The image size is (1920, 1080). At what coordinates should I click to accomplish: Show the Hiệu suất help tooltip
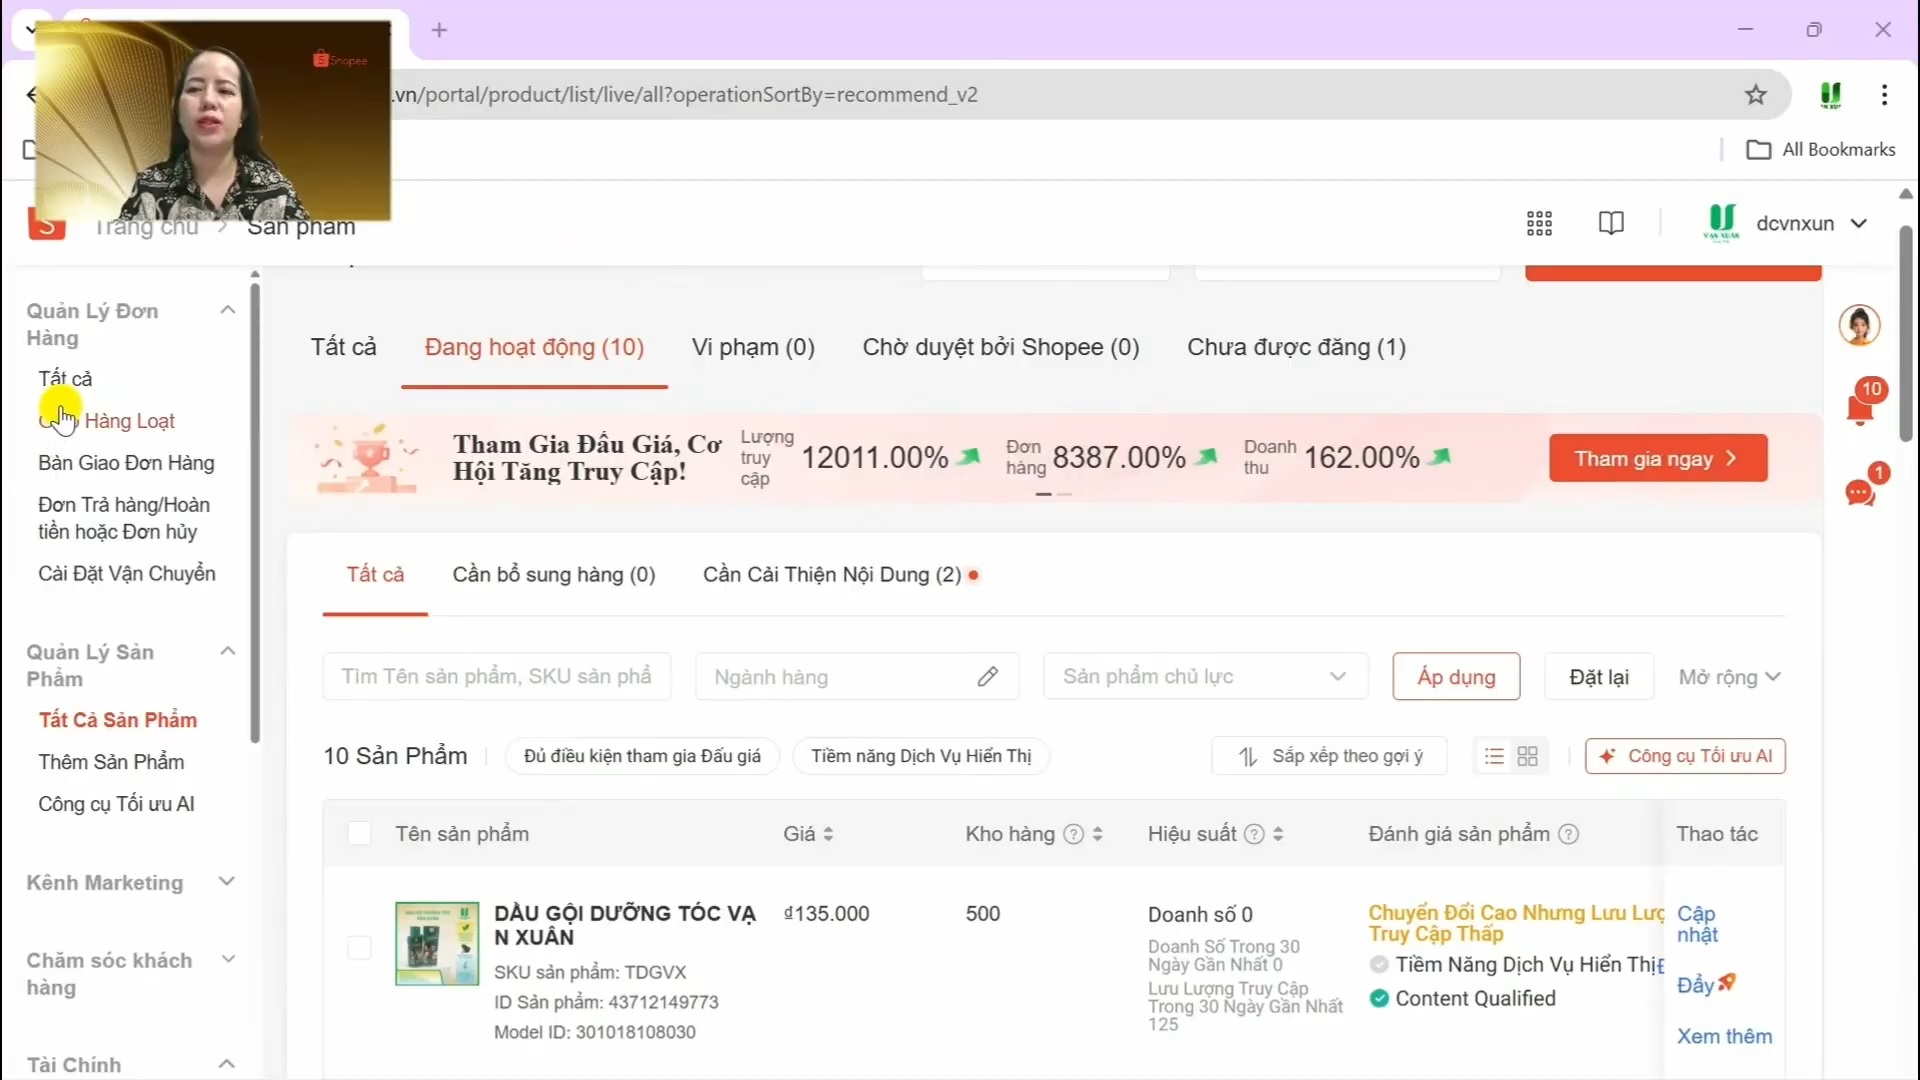(1254, 834)
